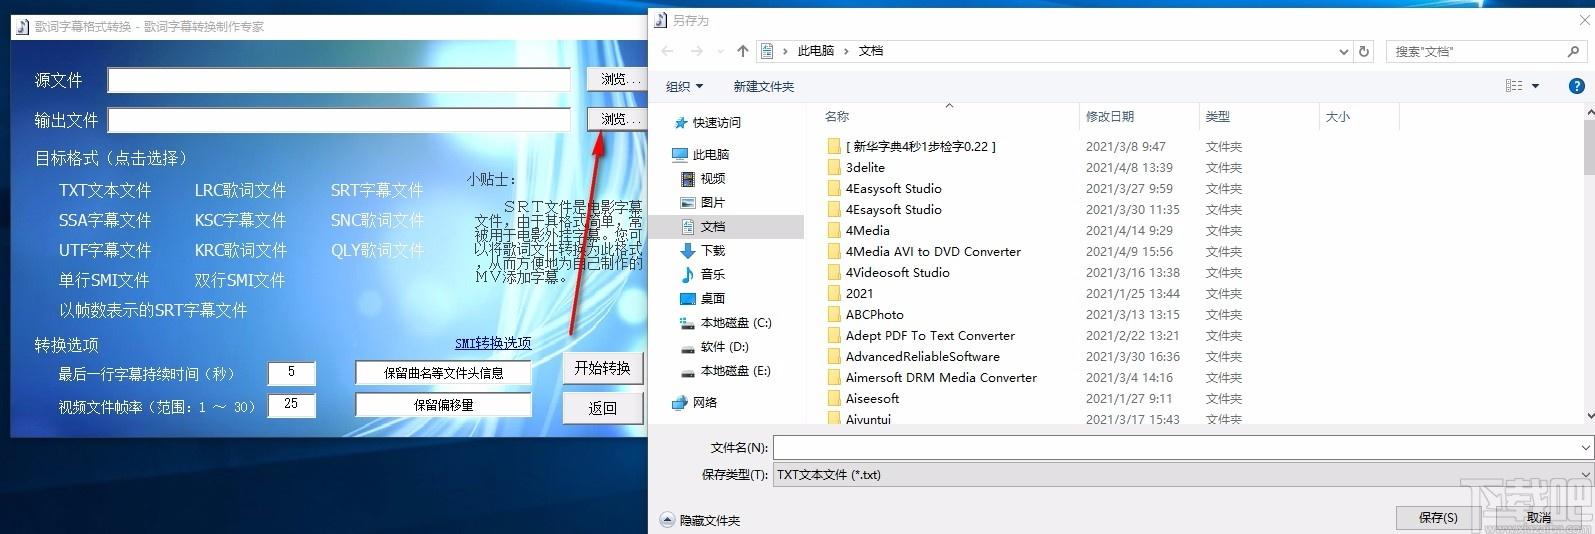The image size is (1595, 534).
Task: Open the SMI转换选项 link
Action: point(493,343)
